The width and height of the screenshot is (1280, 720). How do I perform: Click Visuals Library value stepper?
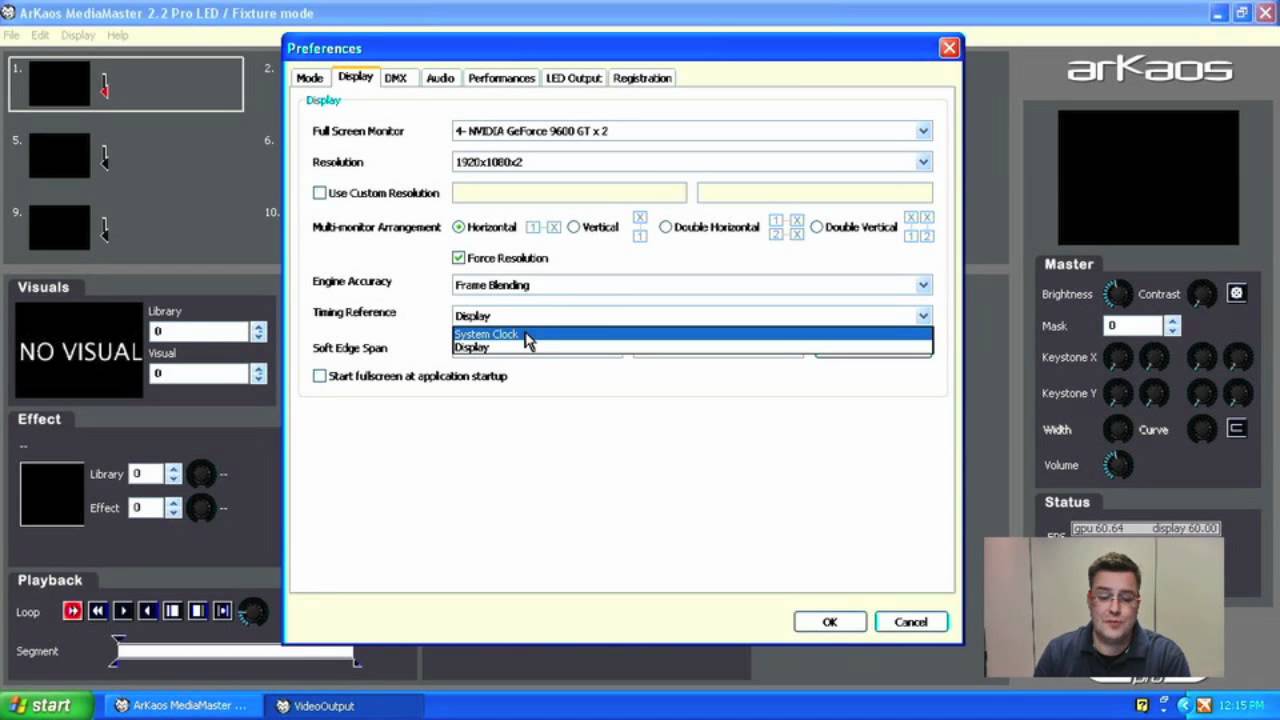click(x=258, y=331)
